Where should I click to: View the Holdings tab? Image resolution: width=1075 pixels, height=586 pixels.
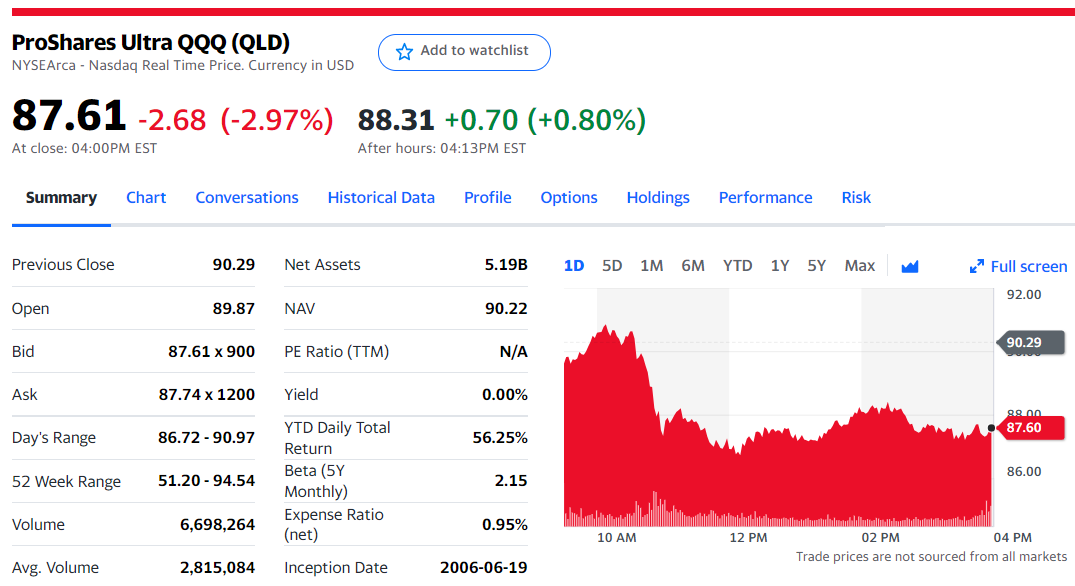coord(658,197)
